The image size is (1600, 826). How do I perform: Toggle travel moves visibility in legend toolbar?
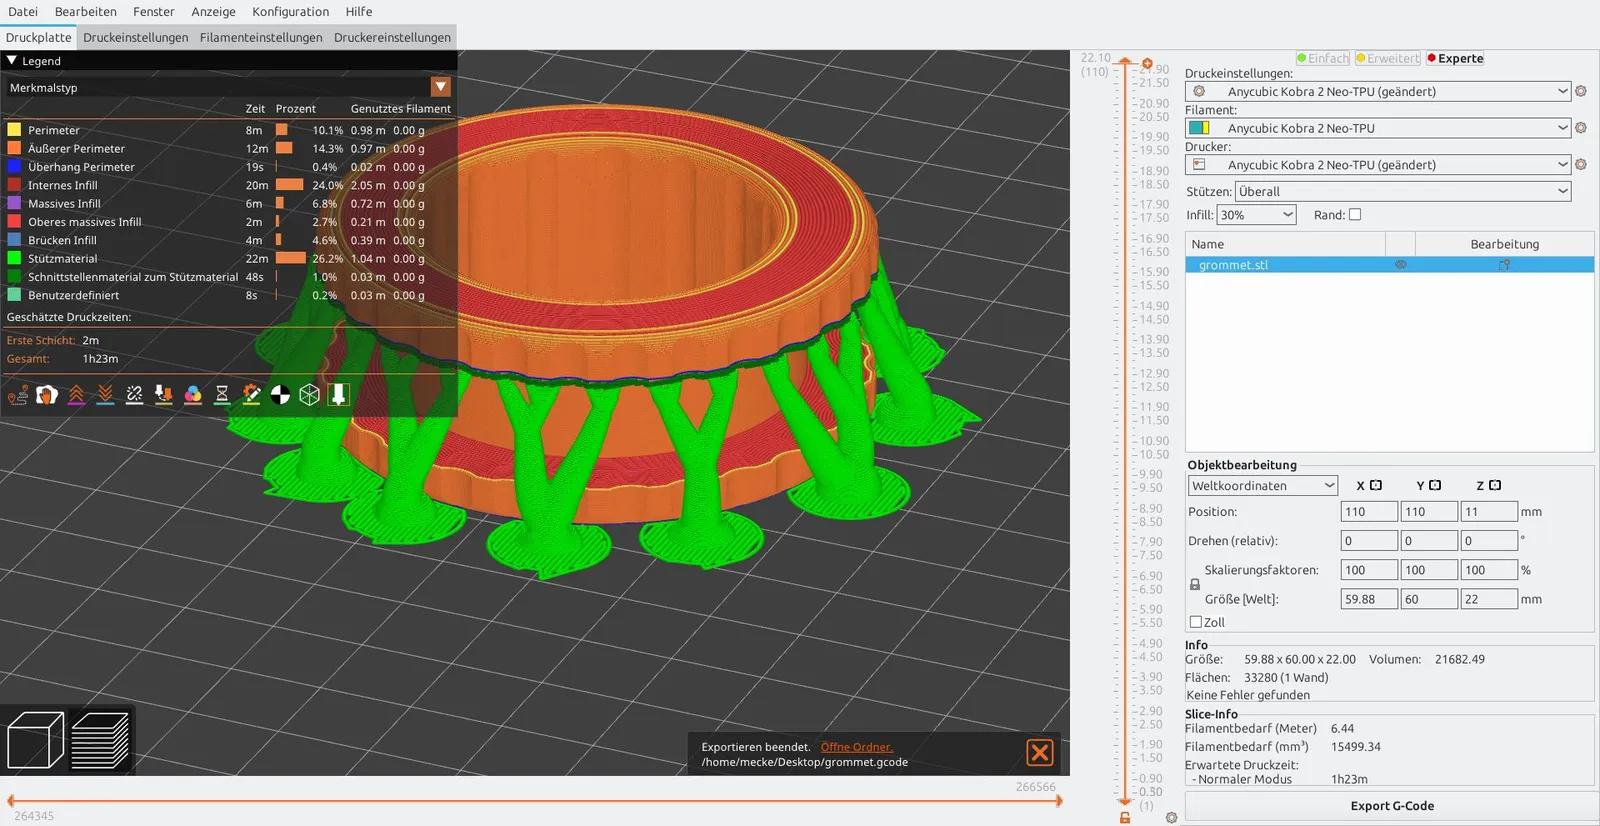coord(18,395)
